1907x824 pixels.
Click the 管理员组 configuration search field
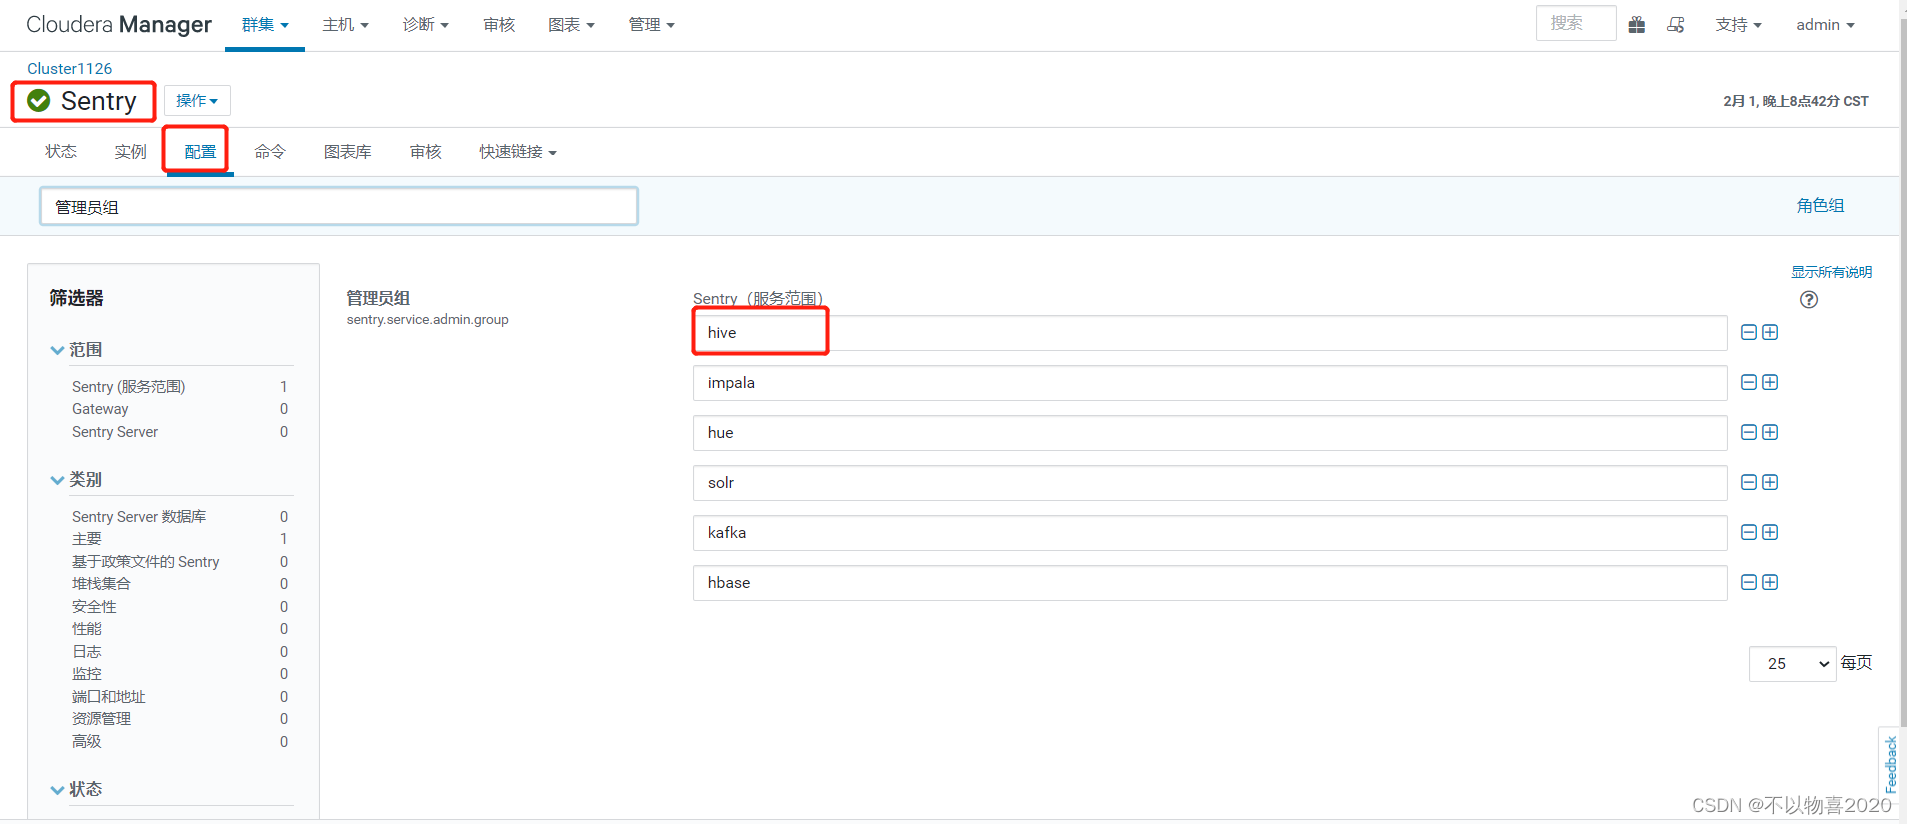339,206
